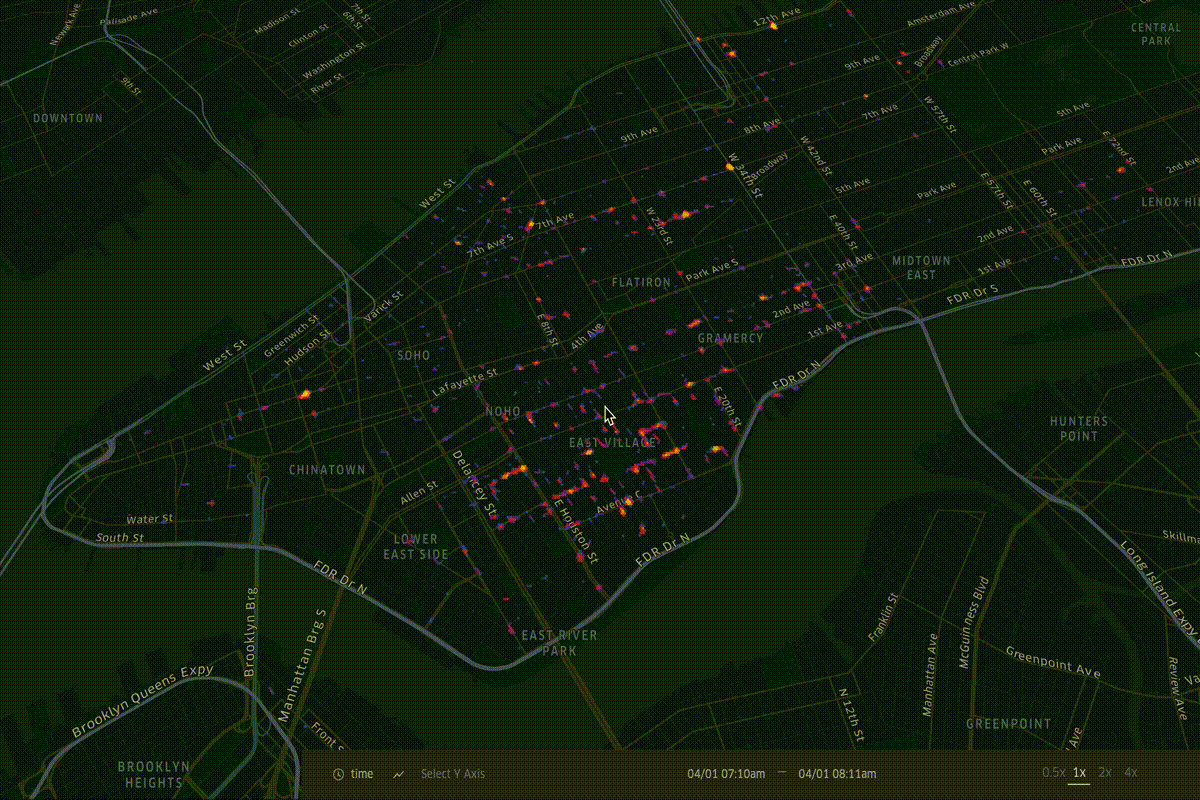Click the Gramercy neighborhood label

click(x=730, y=338)
